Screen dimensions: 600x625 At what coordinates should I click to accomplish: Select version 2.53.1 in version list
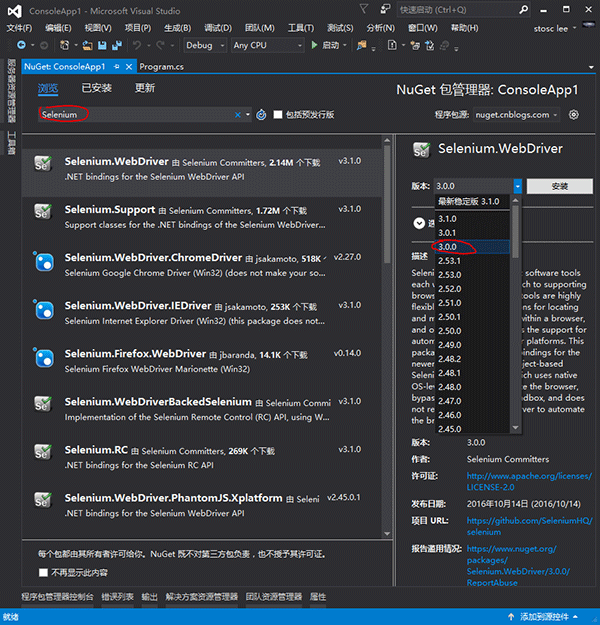(472, 261)
